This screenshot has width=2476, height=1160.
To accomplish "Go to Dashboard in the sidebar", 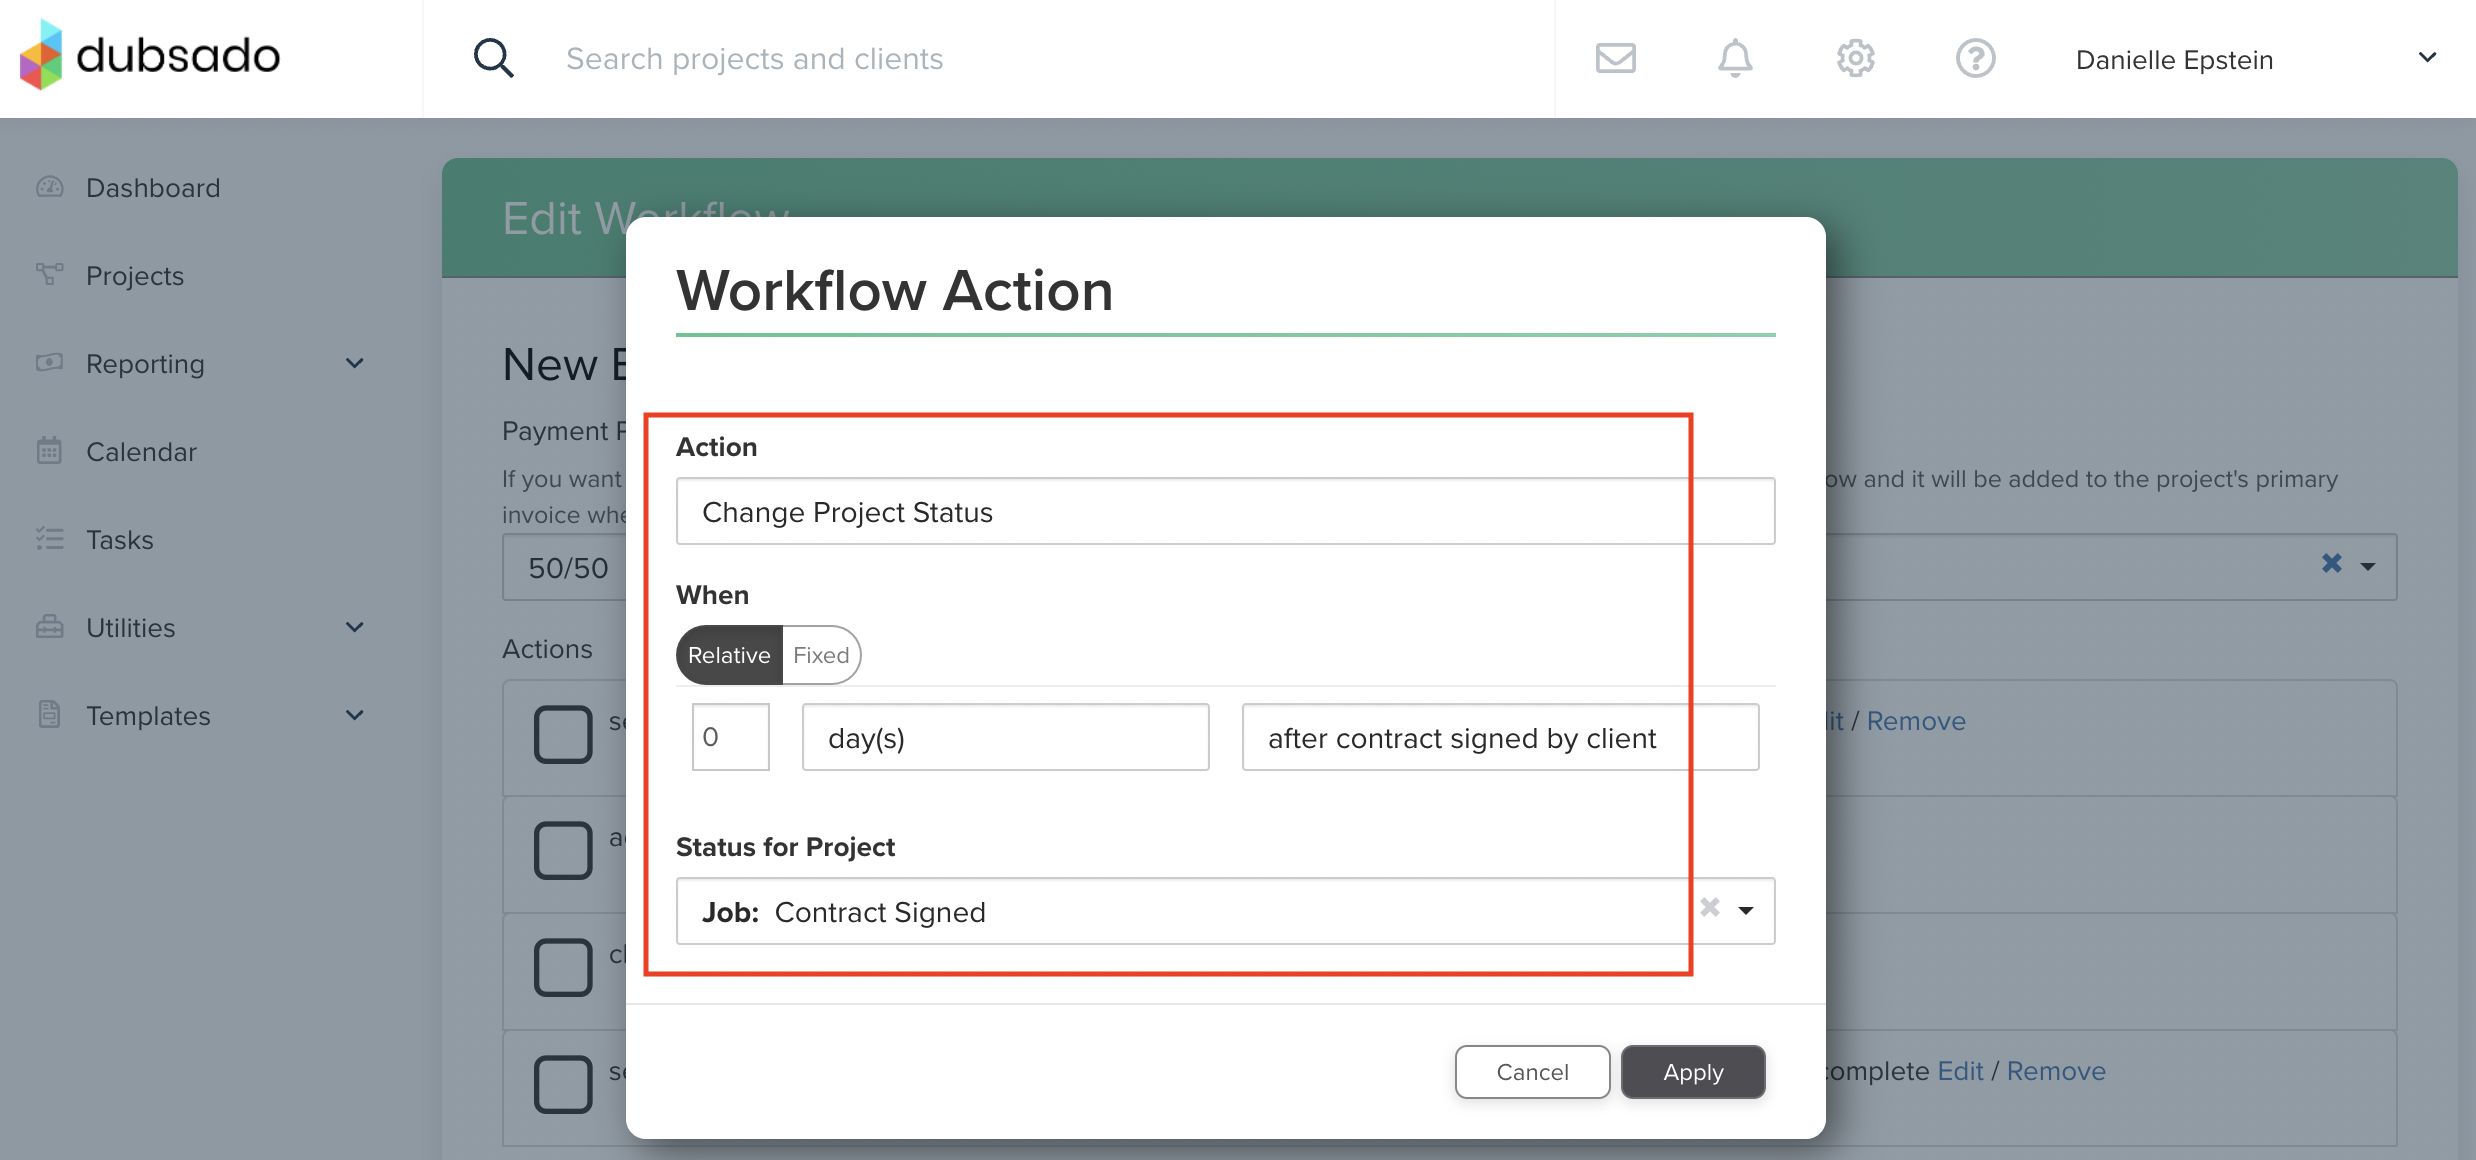I will coord(153,188).
